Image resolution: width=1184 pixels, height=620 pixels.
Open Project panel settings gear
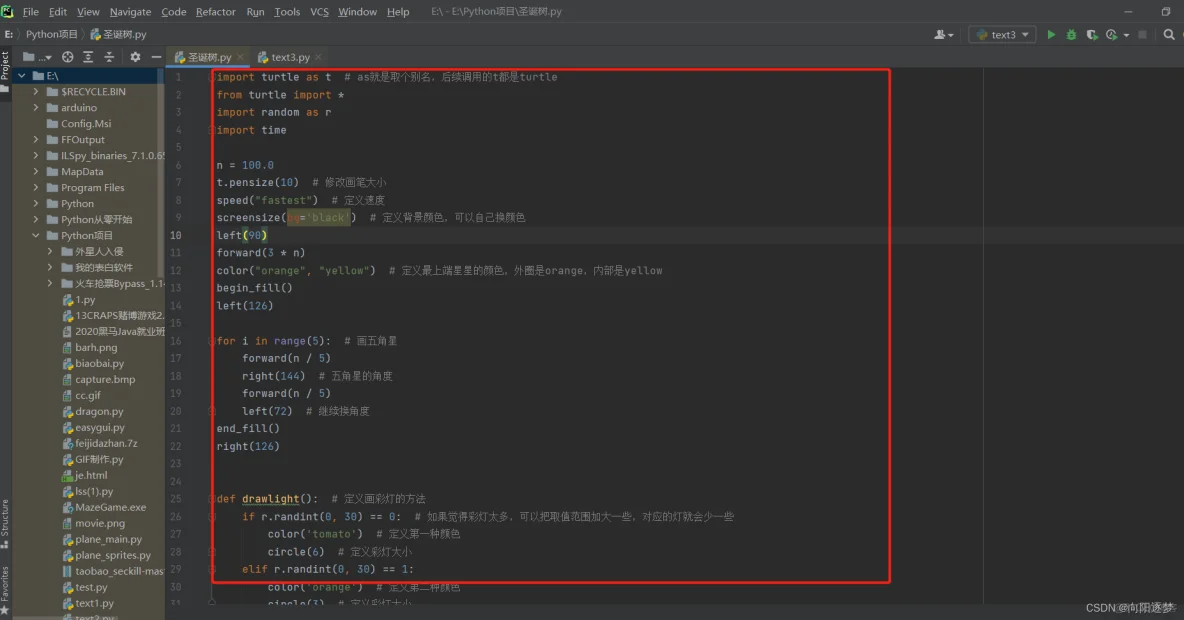[135, 57]
